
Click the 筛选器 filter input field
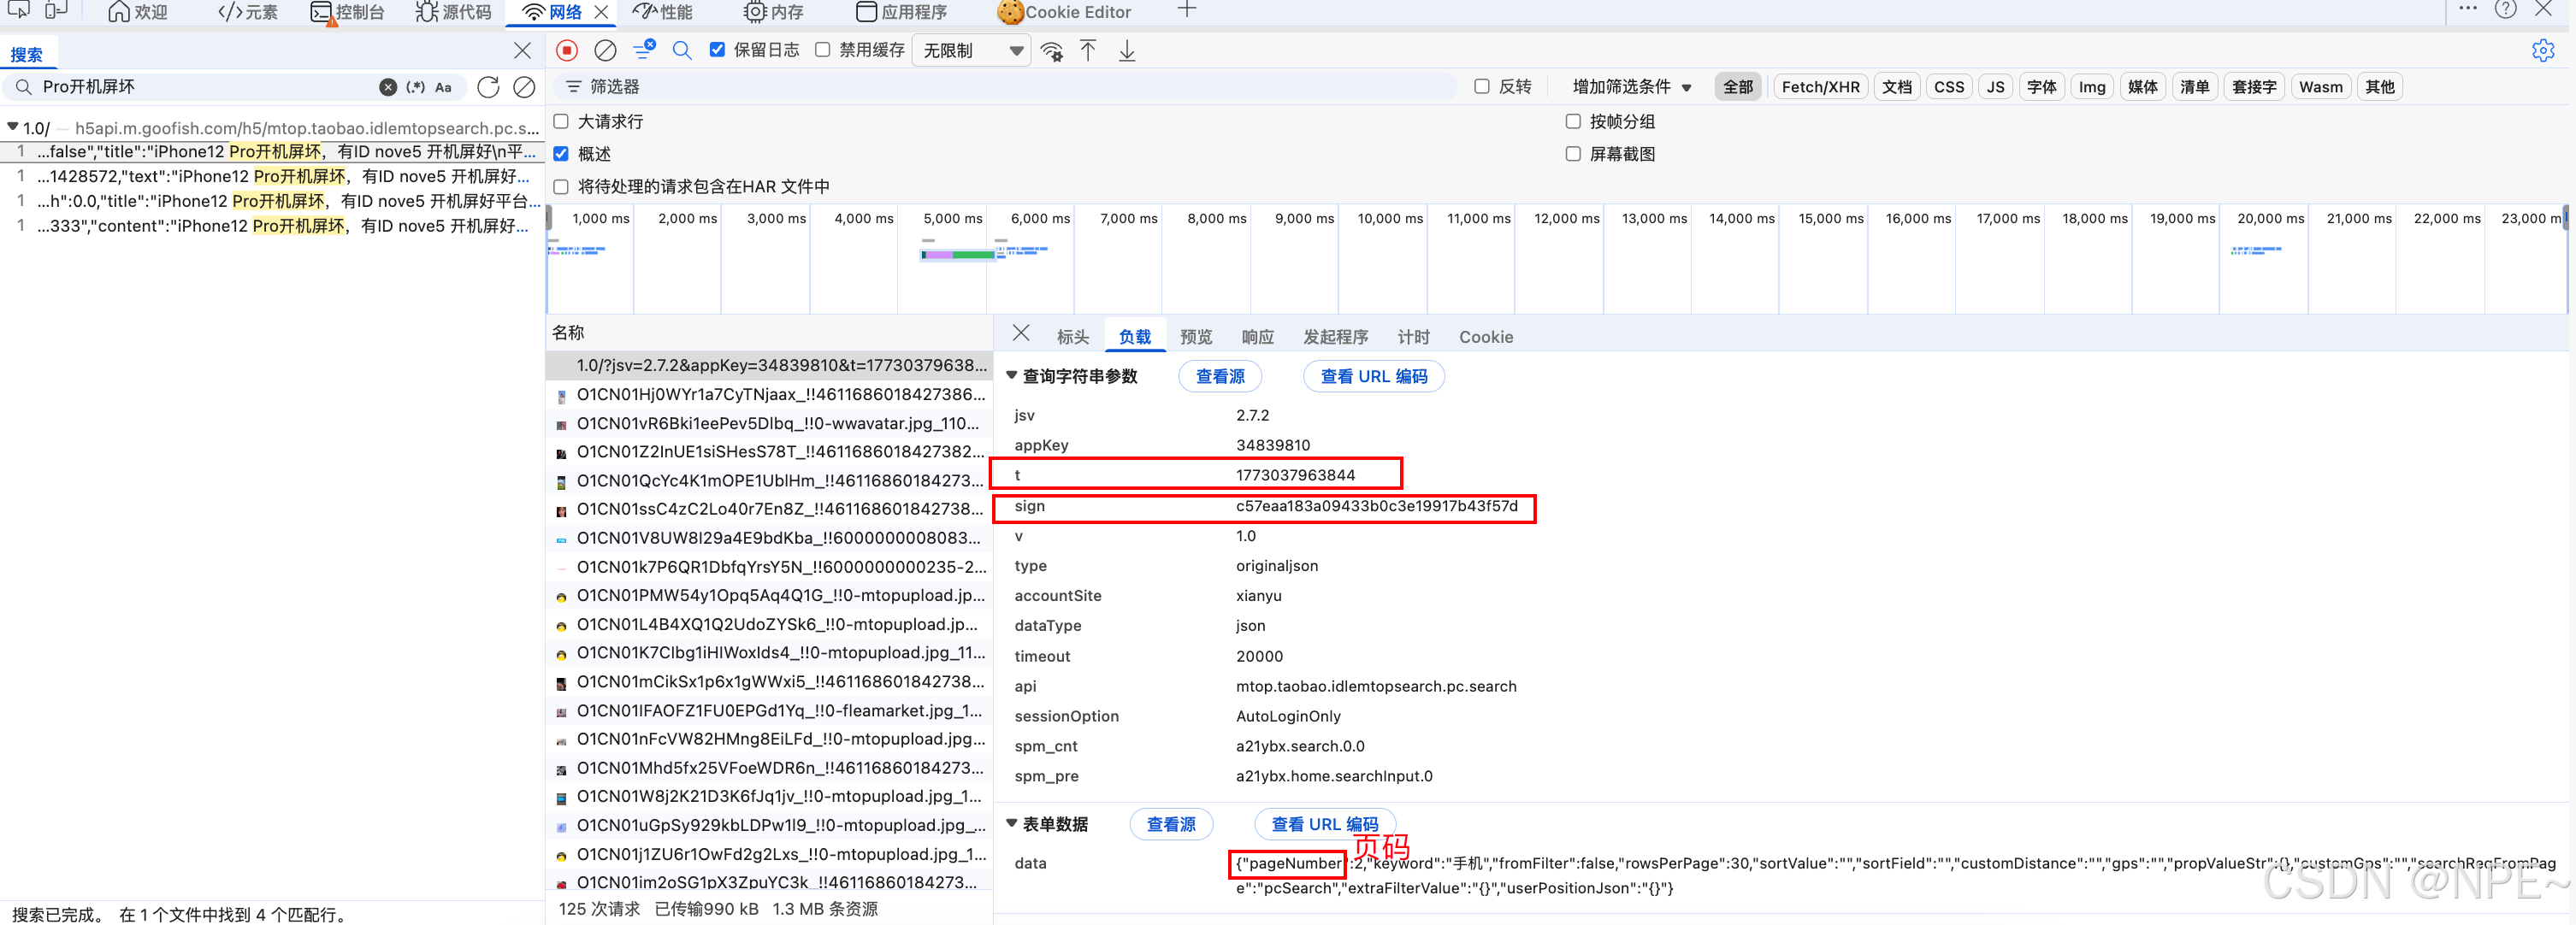(x=1000, y=87)
